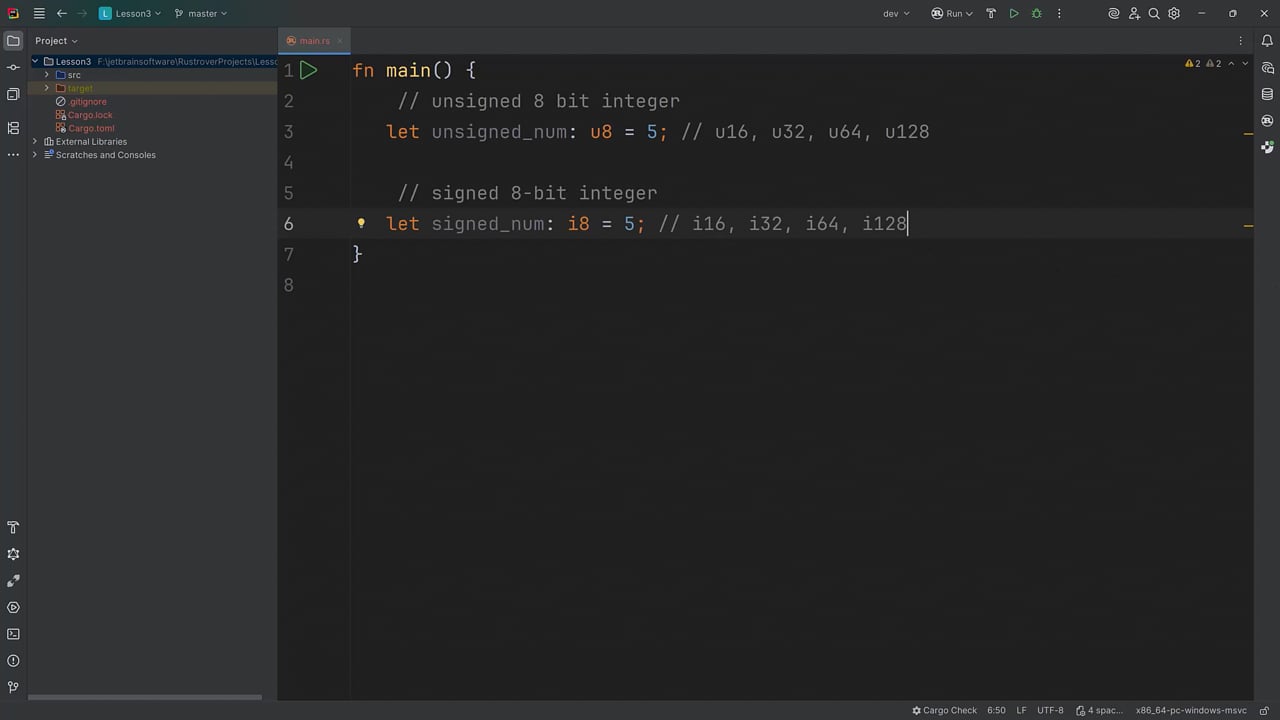Open the Terminal tool window
Viewport: 1280px width, 720px height.
(13, 634)
